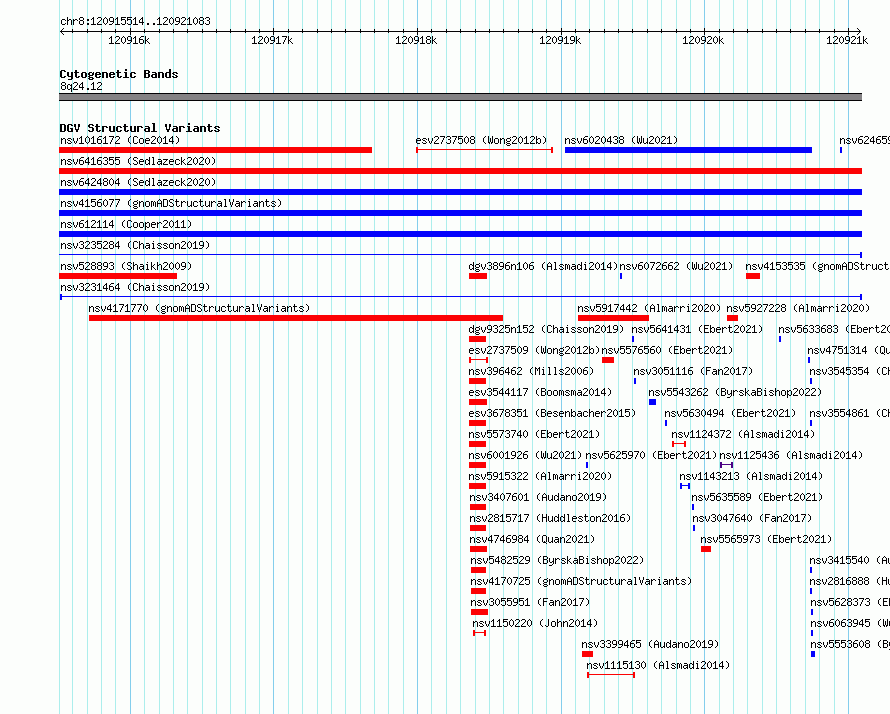Click the nsv5917442 (Almarri2020) label
The width and height of the screenshot is (890, 714).
click(x=649, y=308)
